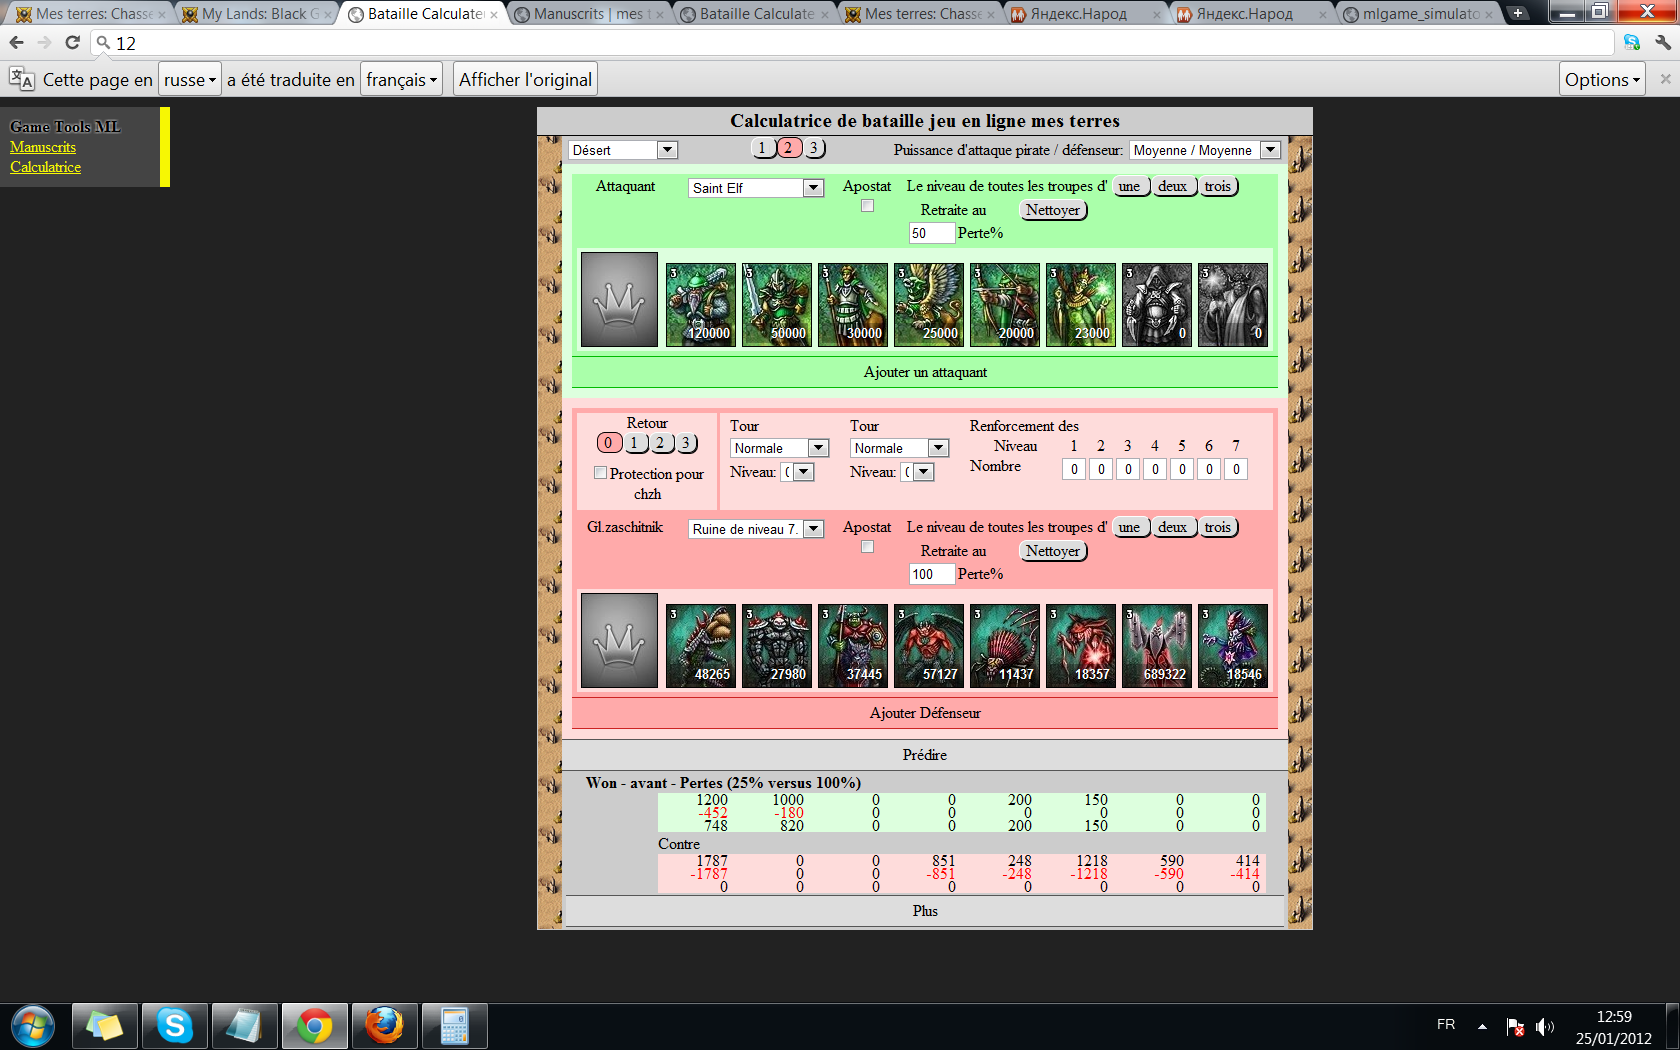Open Skype from the taskbar
The height and width of the screenshot is (1050, 1680).
(174, 1026)
